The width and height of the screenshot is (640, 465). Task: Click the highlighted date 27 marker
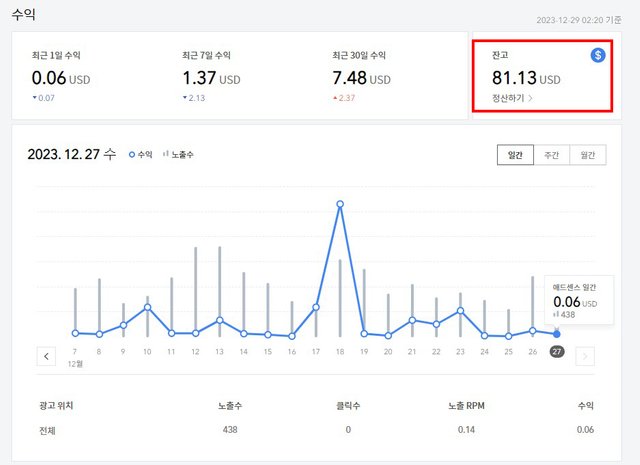tap(557, 352)
